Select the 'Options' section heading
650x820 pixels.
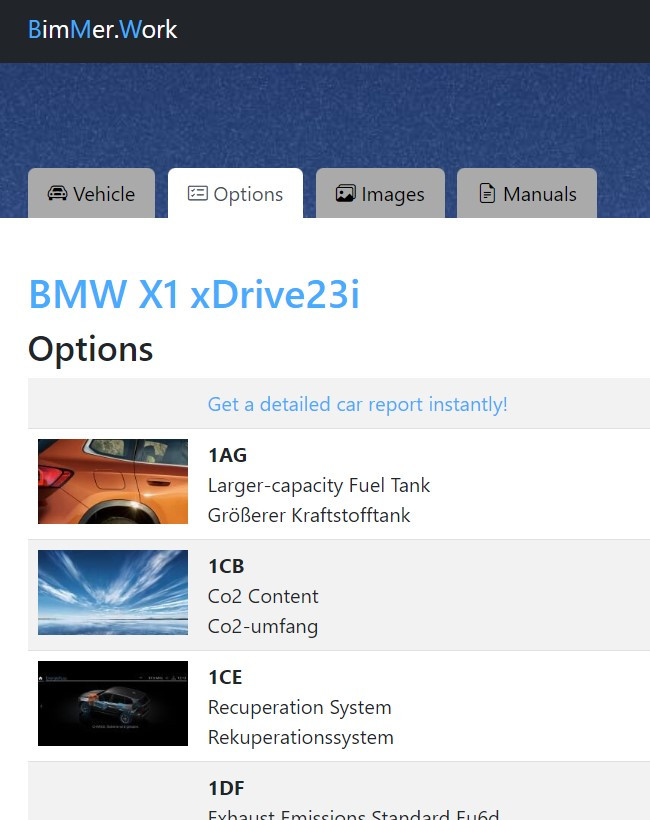(90, 349)
